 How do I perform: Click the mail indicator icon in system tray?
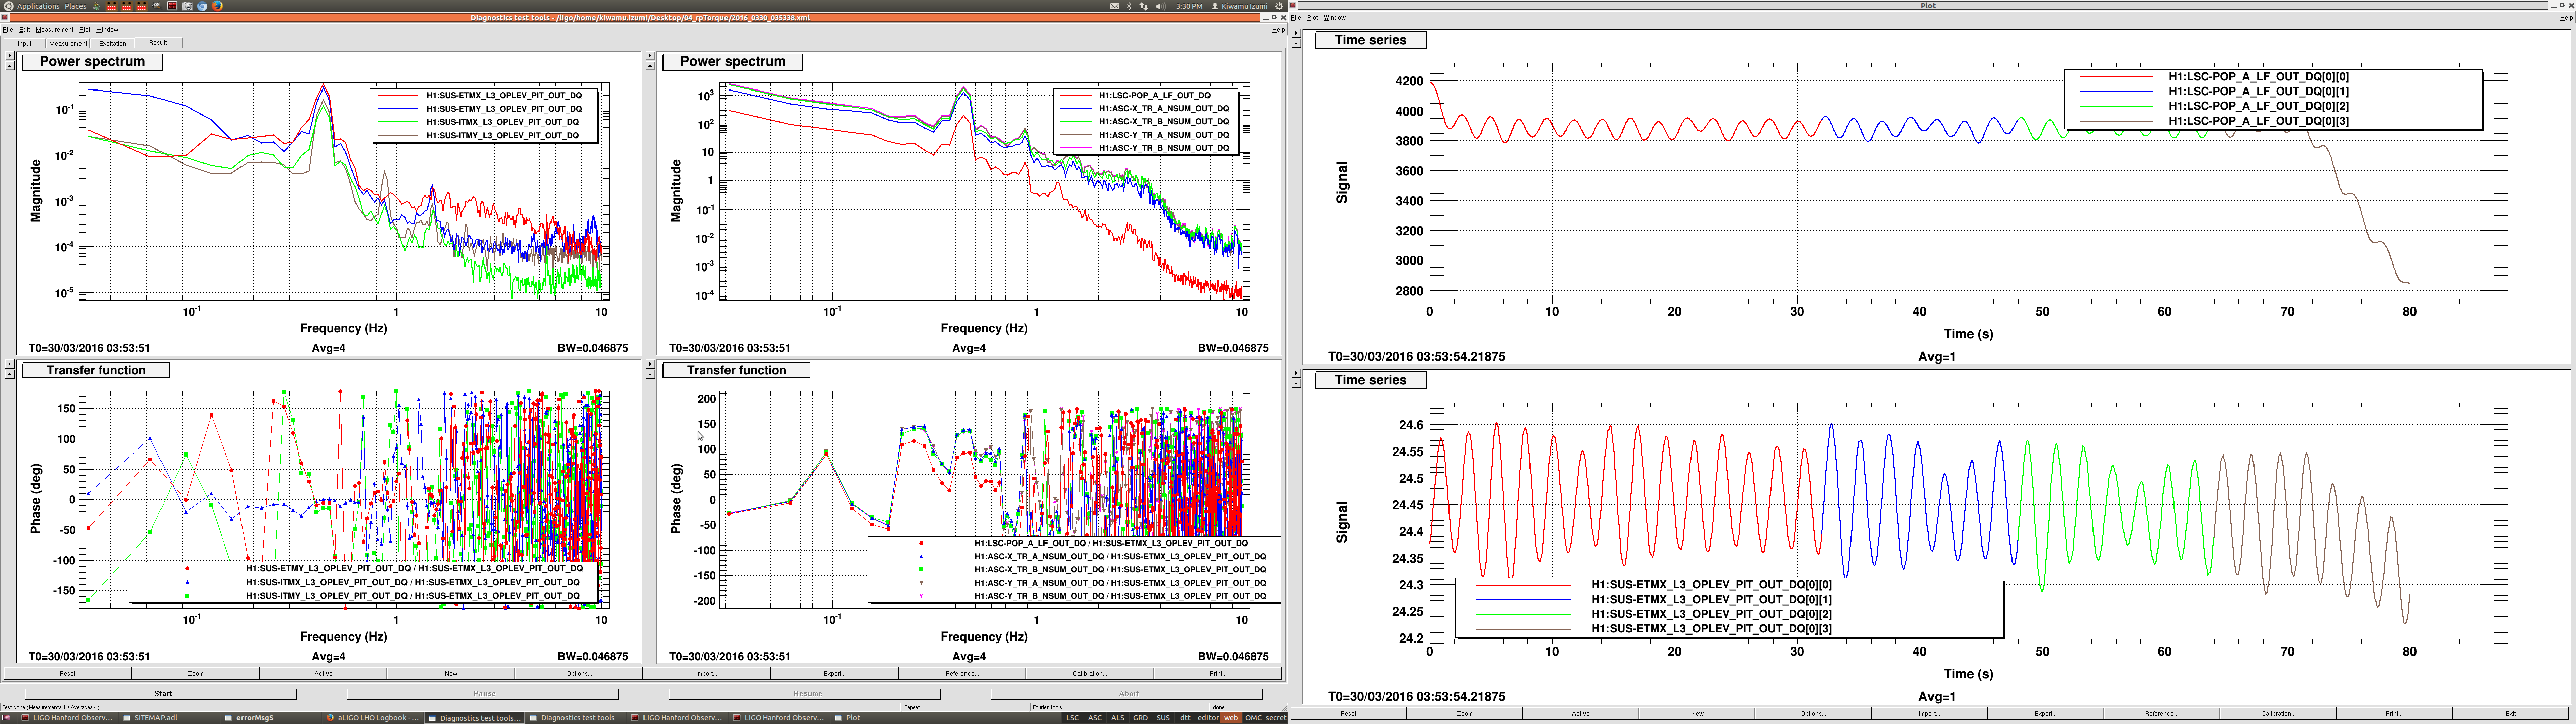pos(1115,6)
